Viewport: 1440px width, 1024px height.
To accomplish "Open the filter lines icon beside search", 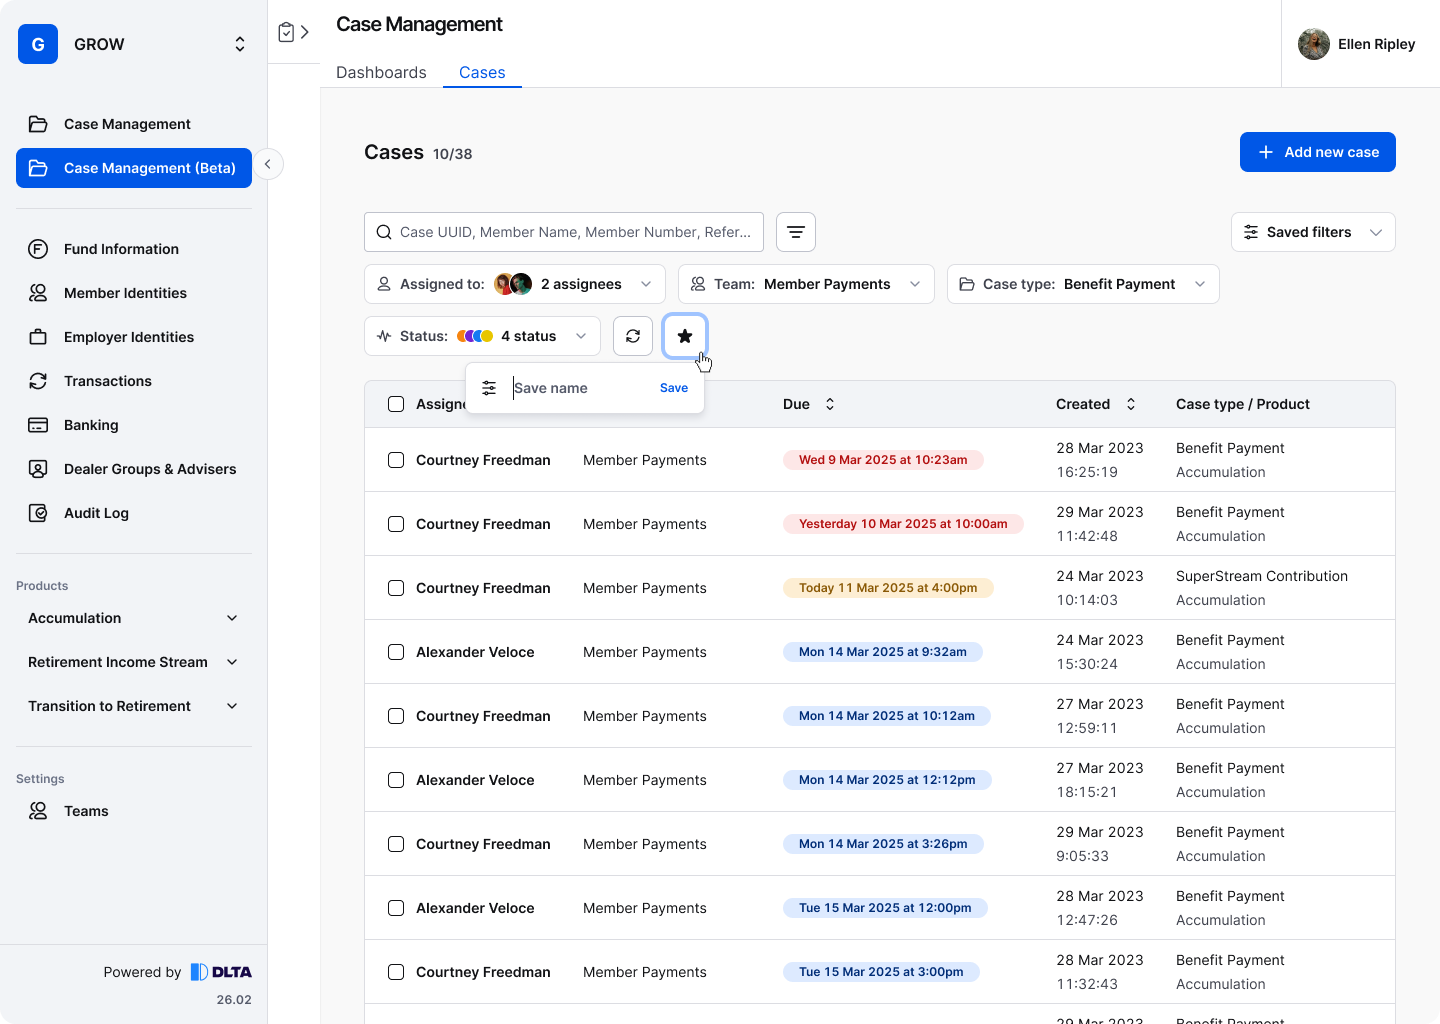I will 796,232.
